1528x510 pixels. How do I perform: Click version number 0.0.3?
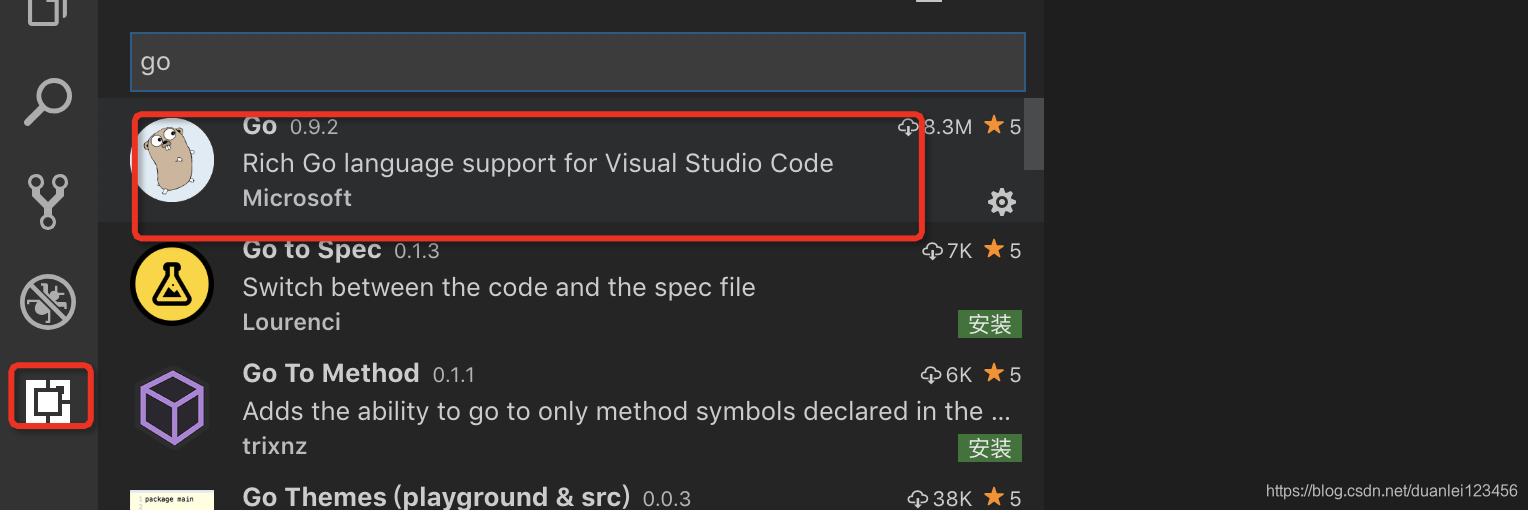coord(667,498)
